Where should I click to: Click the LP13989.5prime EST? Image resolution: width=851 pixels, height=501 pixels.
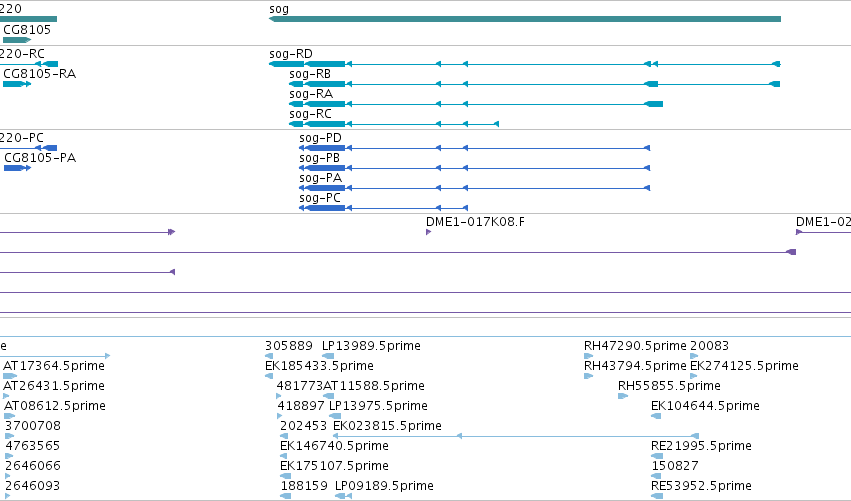[x=328, y=356]
